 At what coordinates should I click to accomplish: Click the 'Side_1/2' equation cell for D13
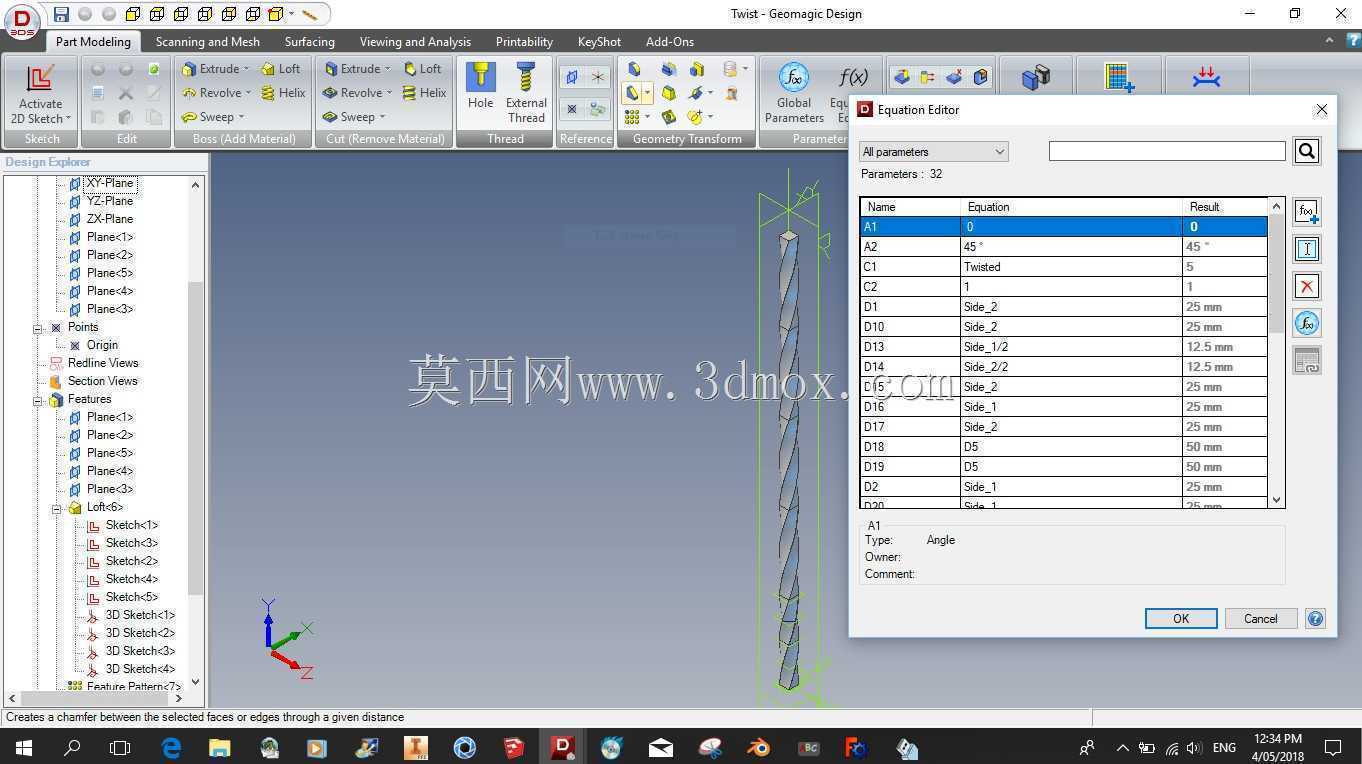tap(1071, 347)
